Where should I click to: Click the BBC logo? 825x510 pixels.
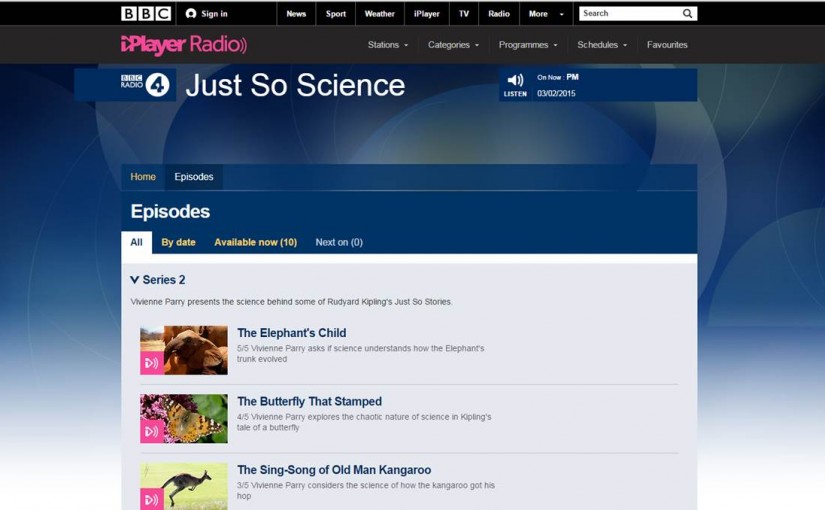pos(146,14)
